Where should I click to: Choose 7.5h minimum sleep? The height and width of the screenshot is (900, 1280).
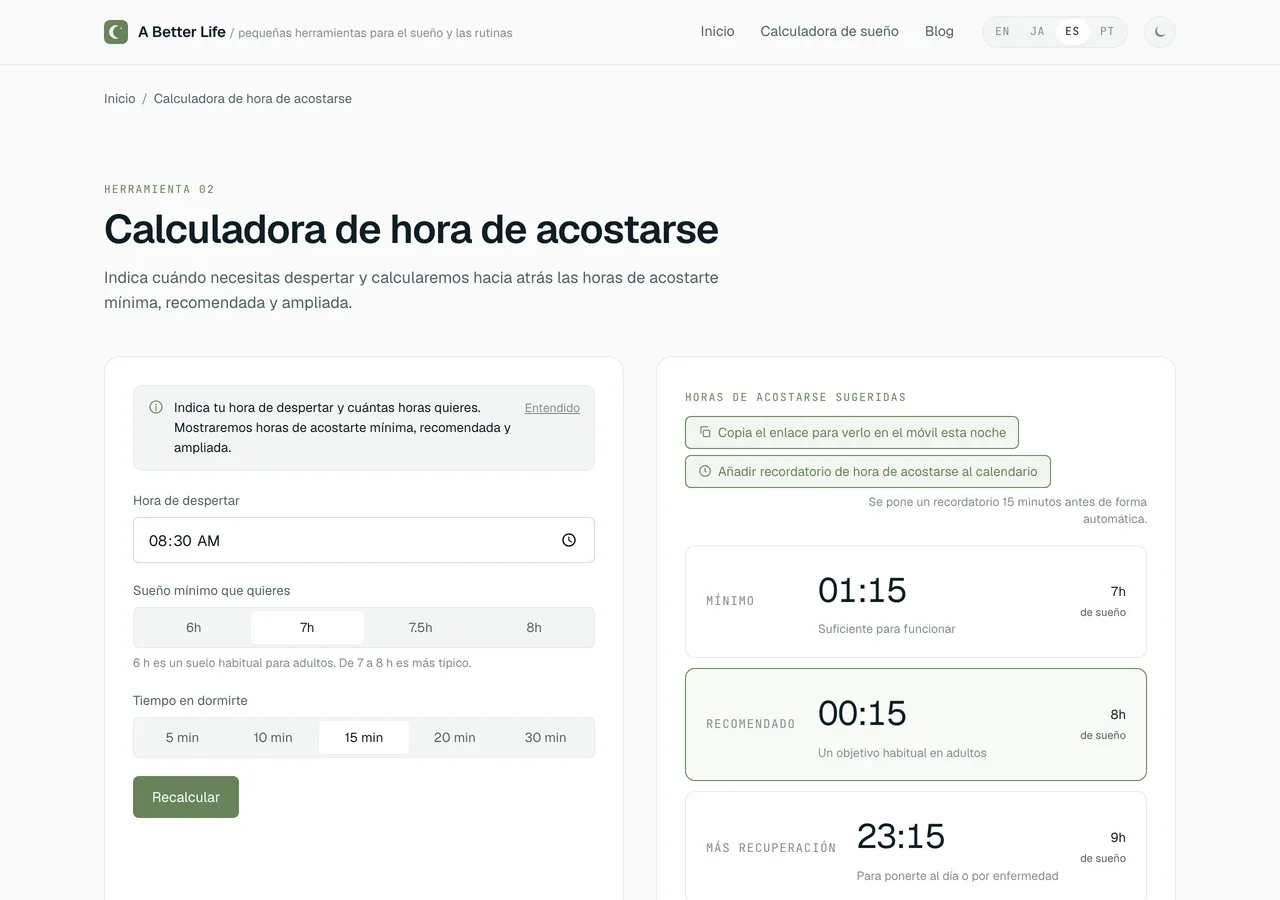click(x=421, y=627)
